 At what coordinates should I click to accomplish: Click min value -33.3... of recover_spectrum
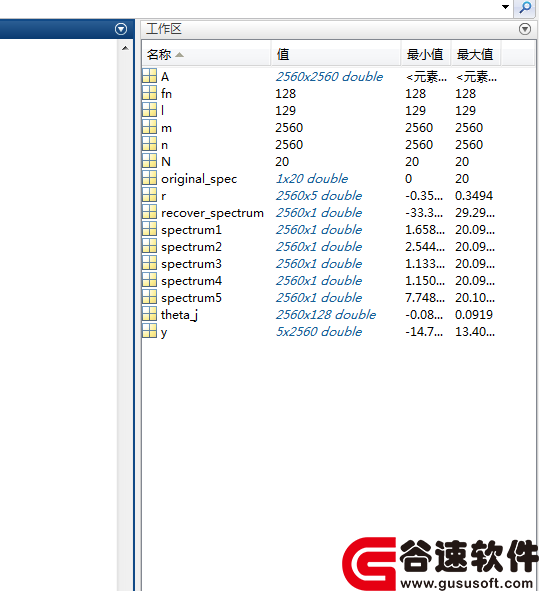click(x=424, y=213)
